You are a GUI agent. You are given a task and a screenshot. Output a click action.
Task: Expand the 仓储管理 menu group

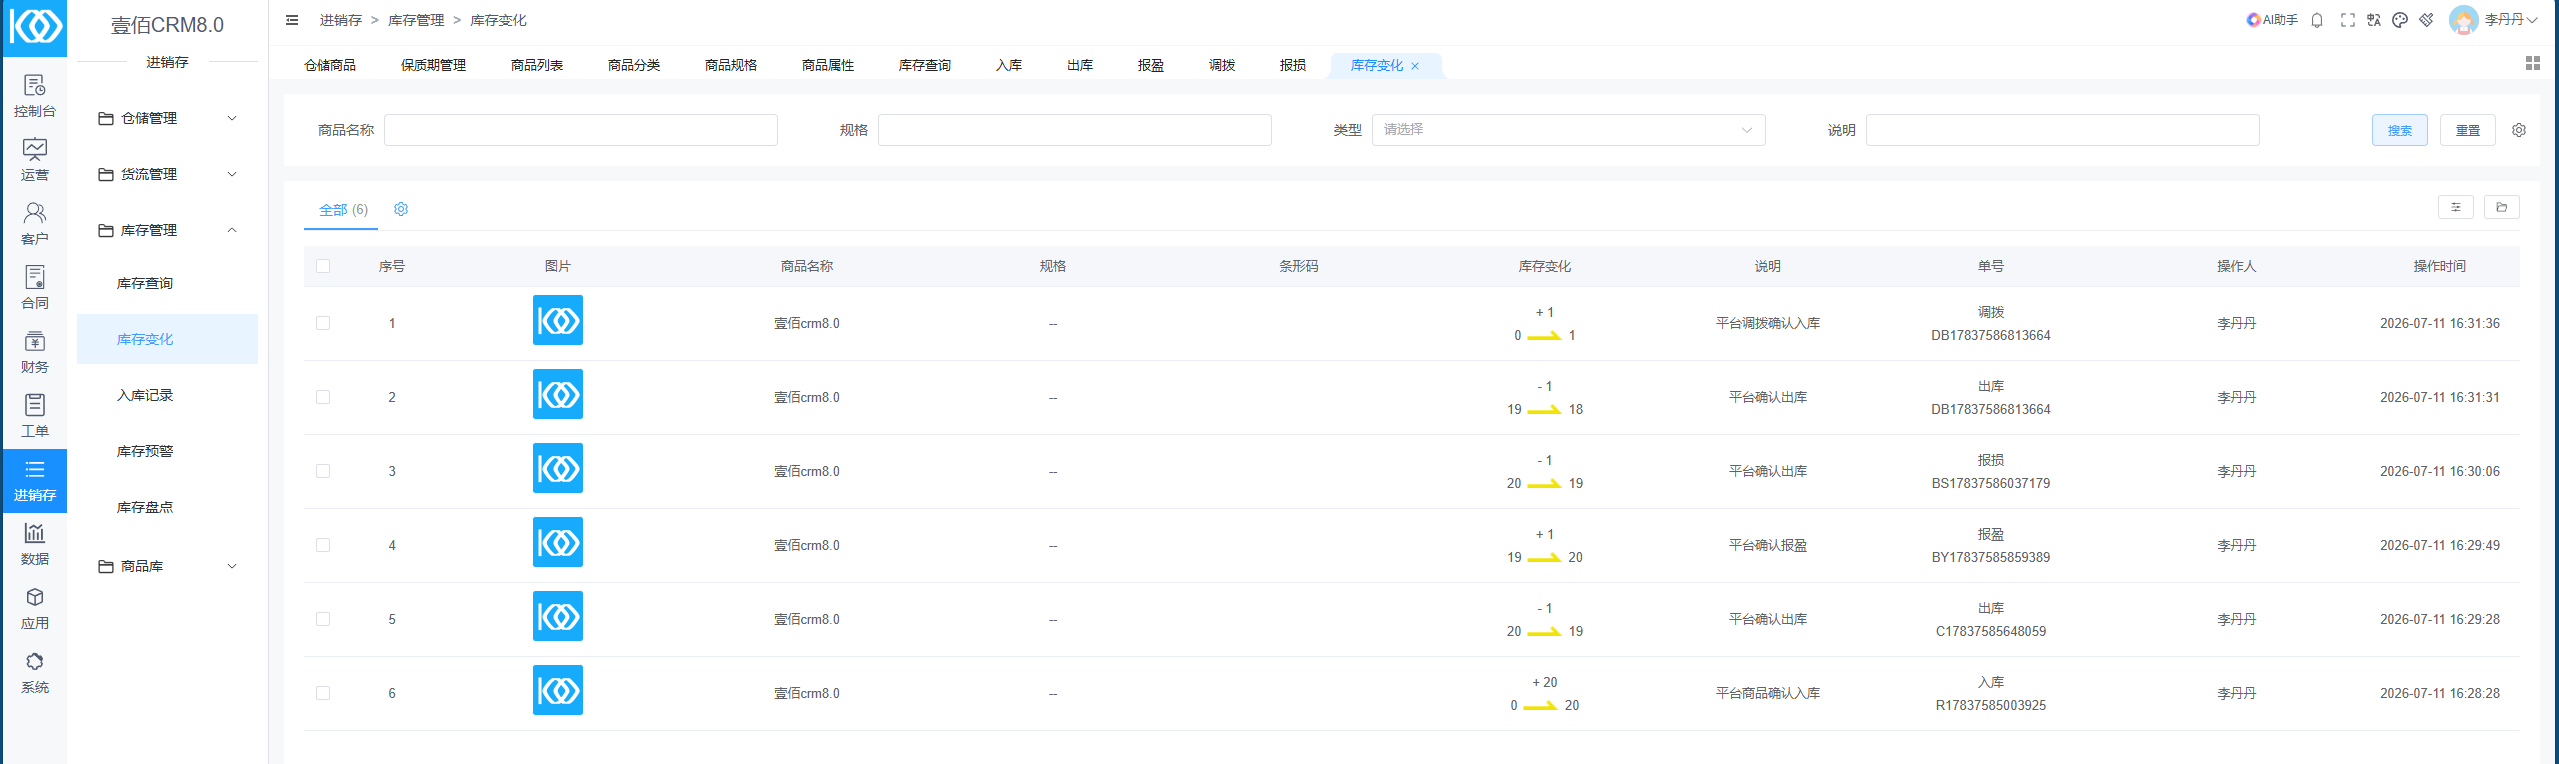pos(167,118)
